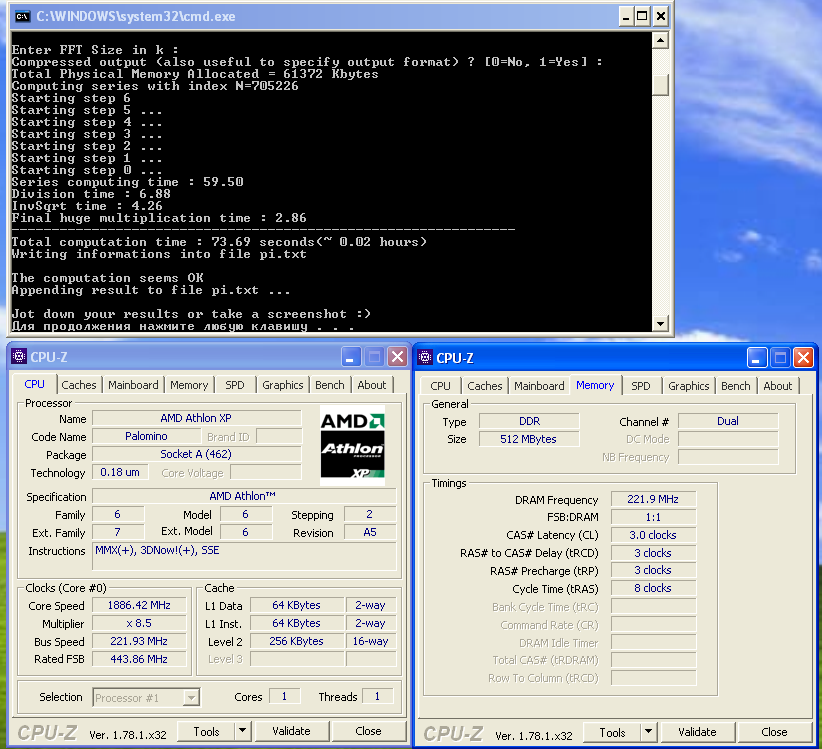Viewport: 822px width, 749px height.
Task: Minimize the left CPU-Z window
Action: [x=351, y=357]
